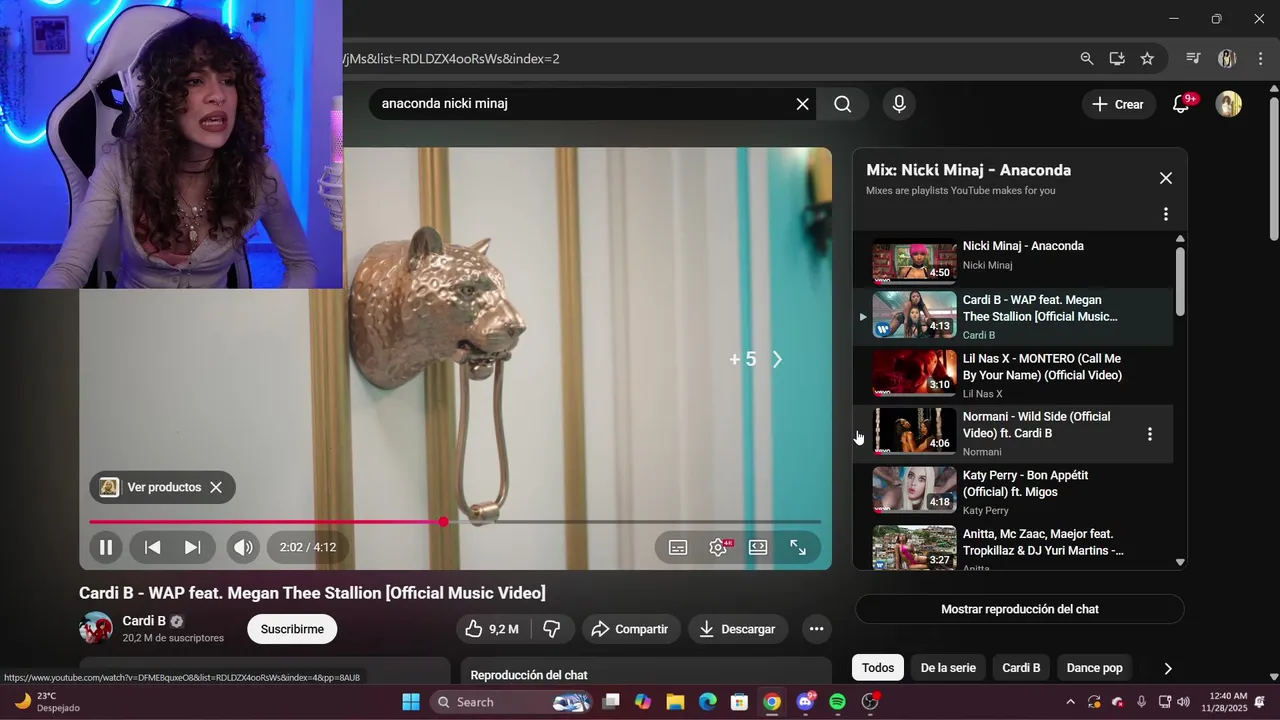
Task: Seek on the video progress bar
Action: point(455,521)
